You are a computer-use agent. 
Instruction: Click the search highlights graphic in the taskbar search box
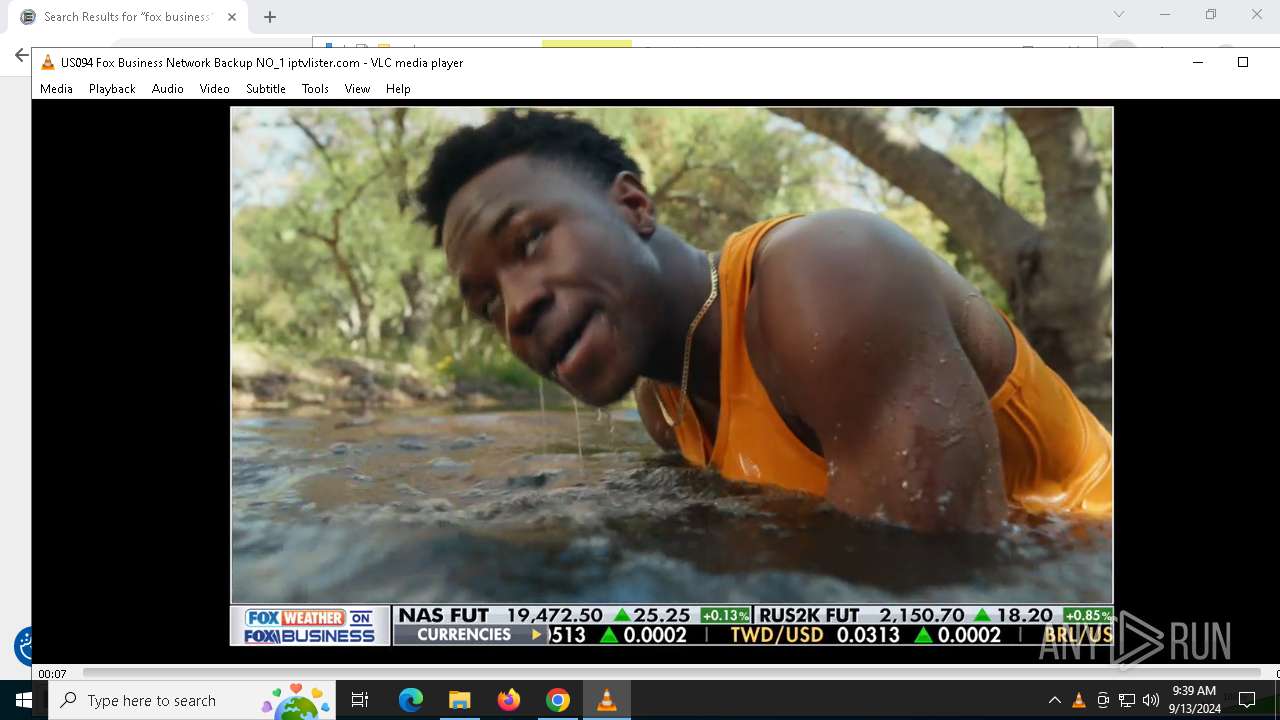[x=295, y=701]
